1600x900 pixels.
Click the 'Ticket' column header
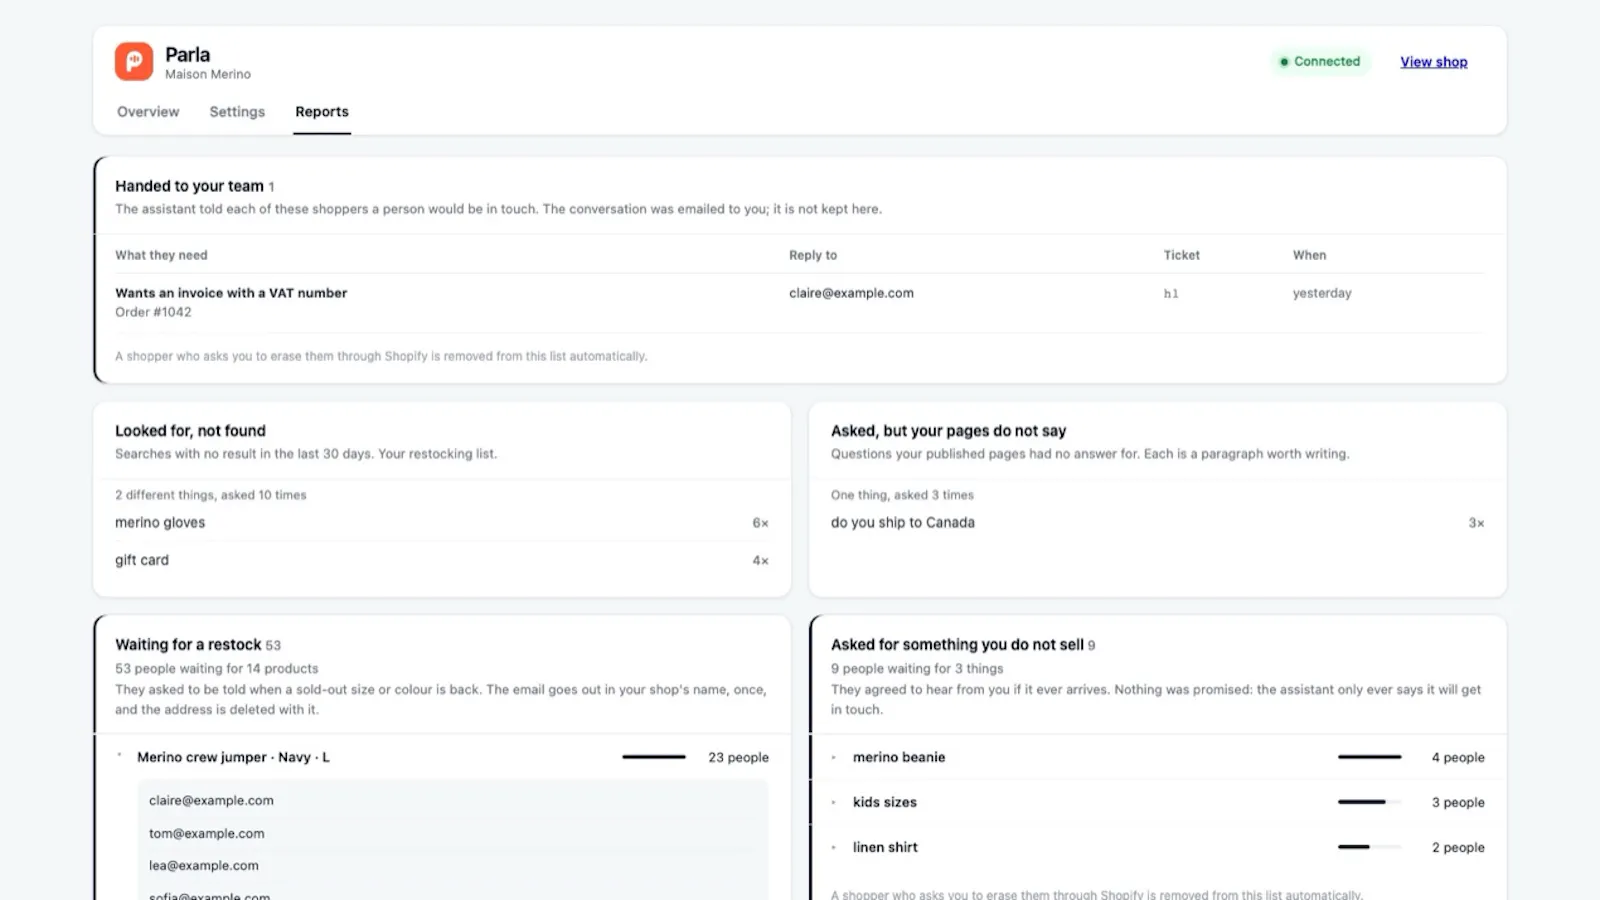[1181, 255]
